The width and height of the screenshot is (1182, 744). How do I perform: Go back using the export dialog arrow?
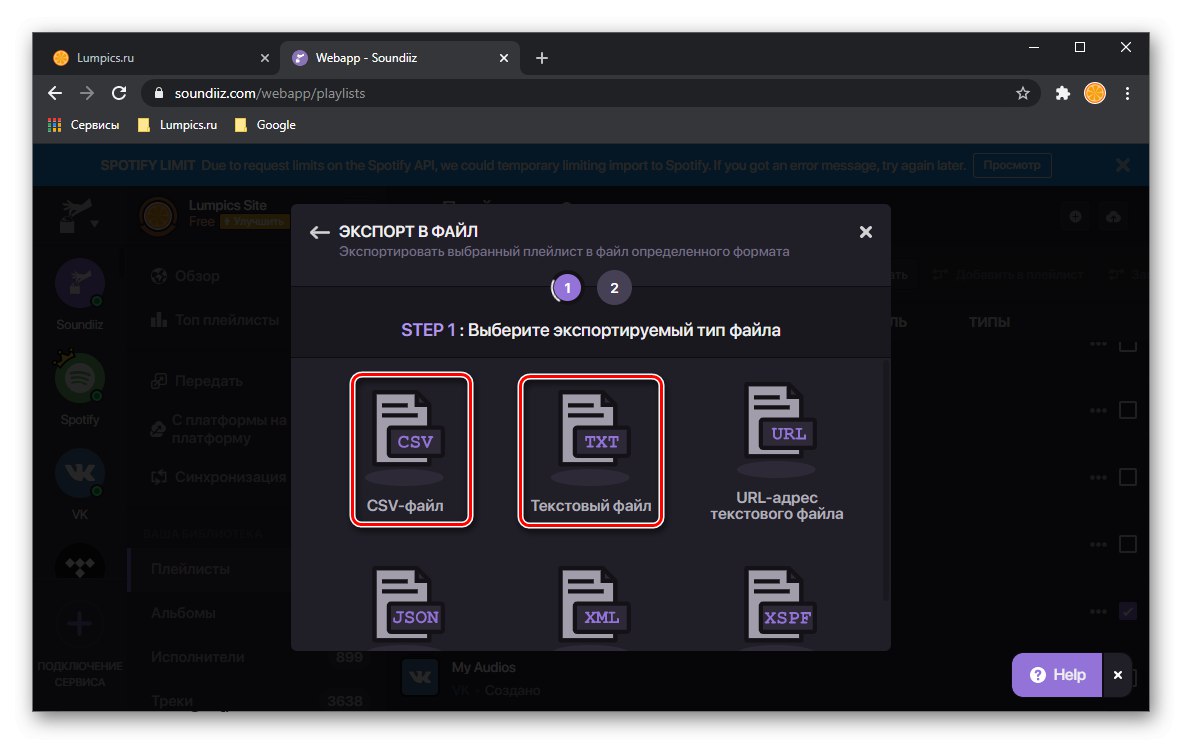tap(320, 232)
